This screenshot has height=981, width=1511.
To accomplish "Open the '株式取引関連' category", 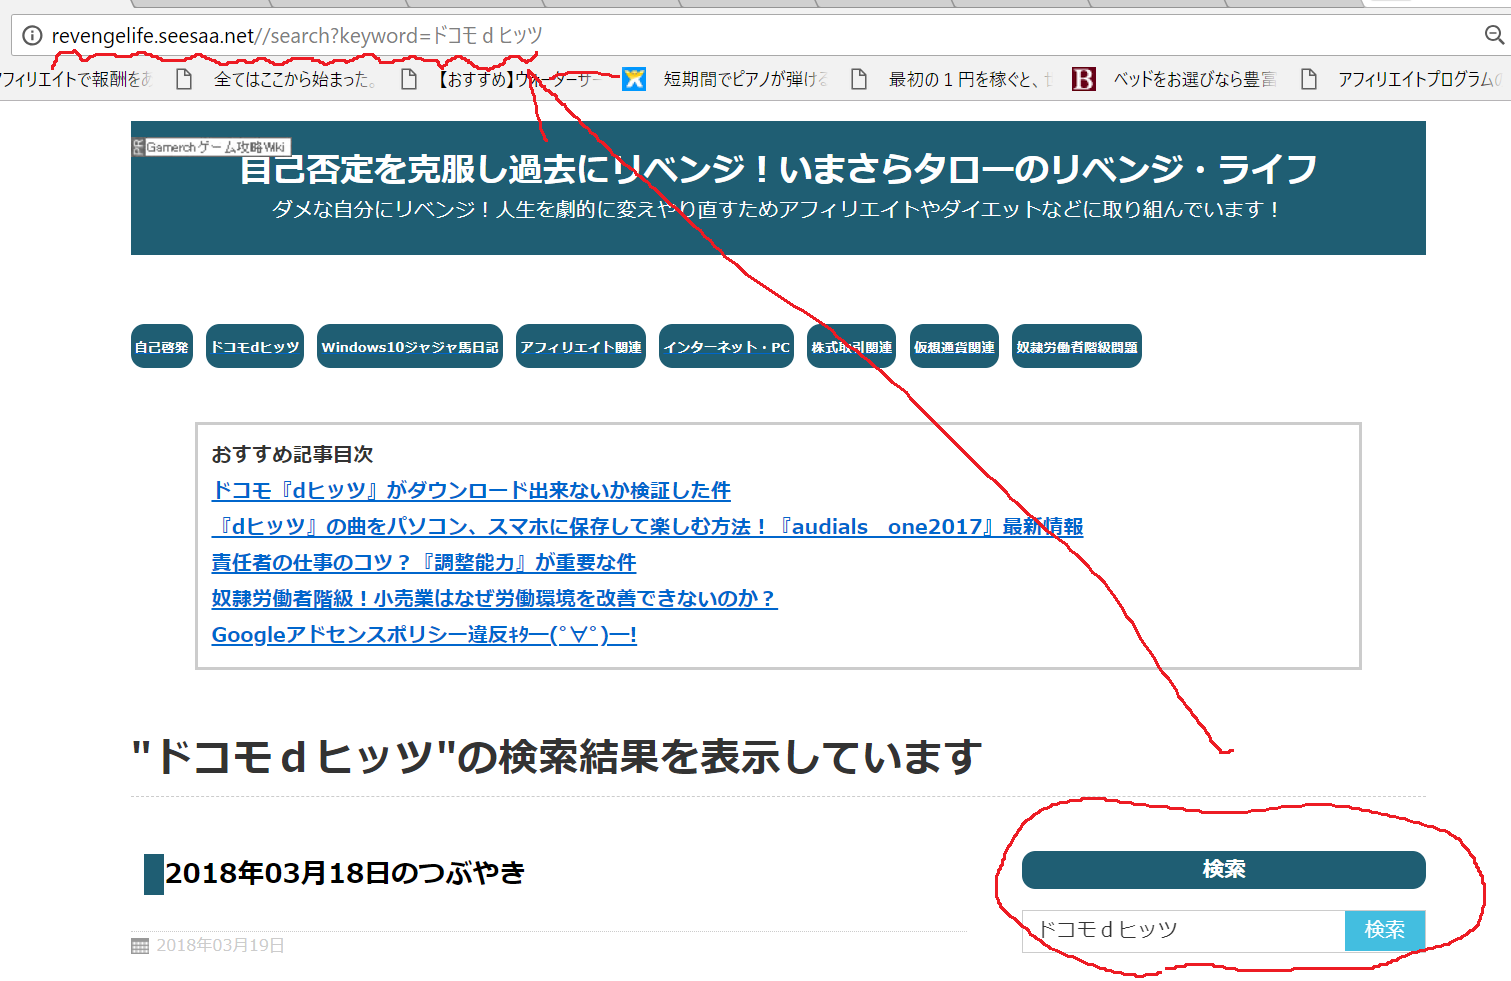I will click(x=851, y=347).
